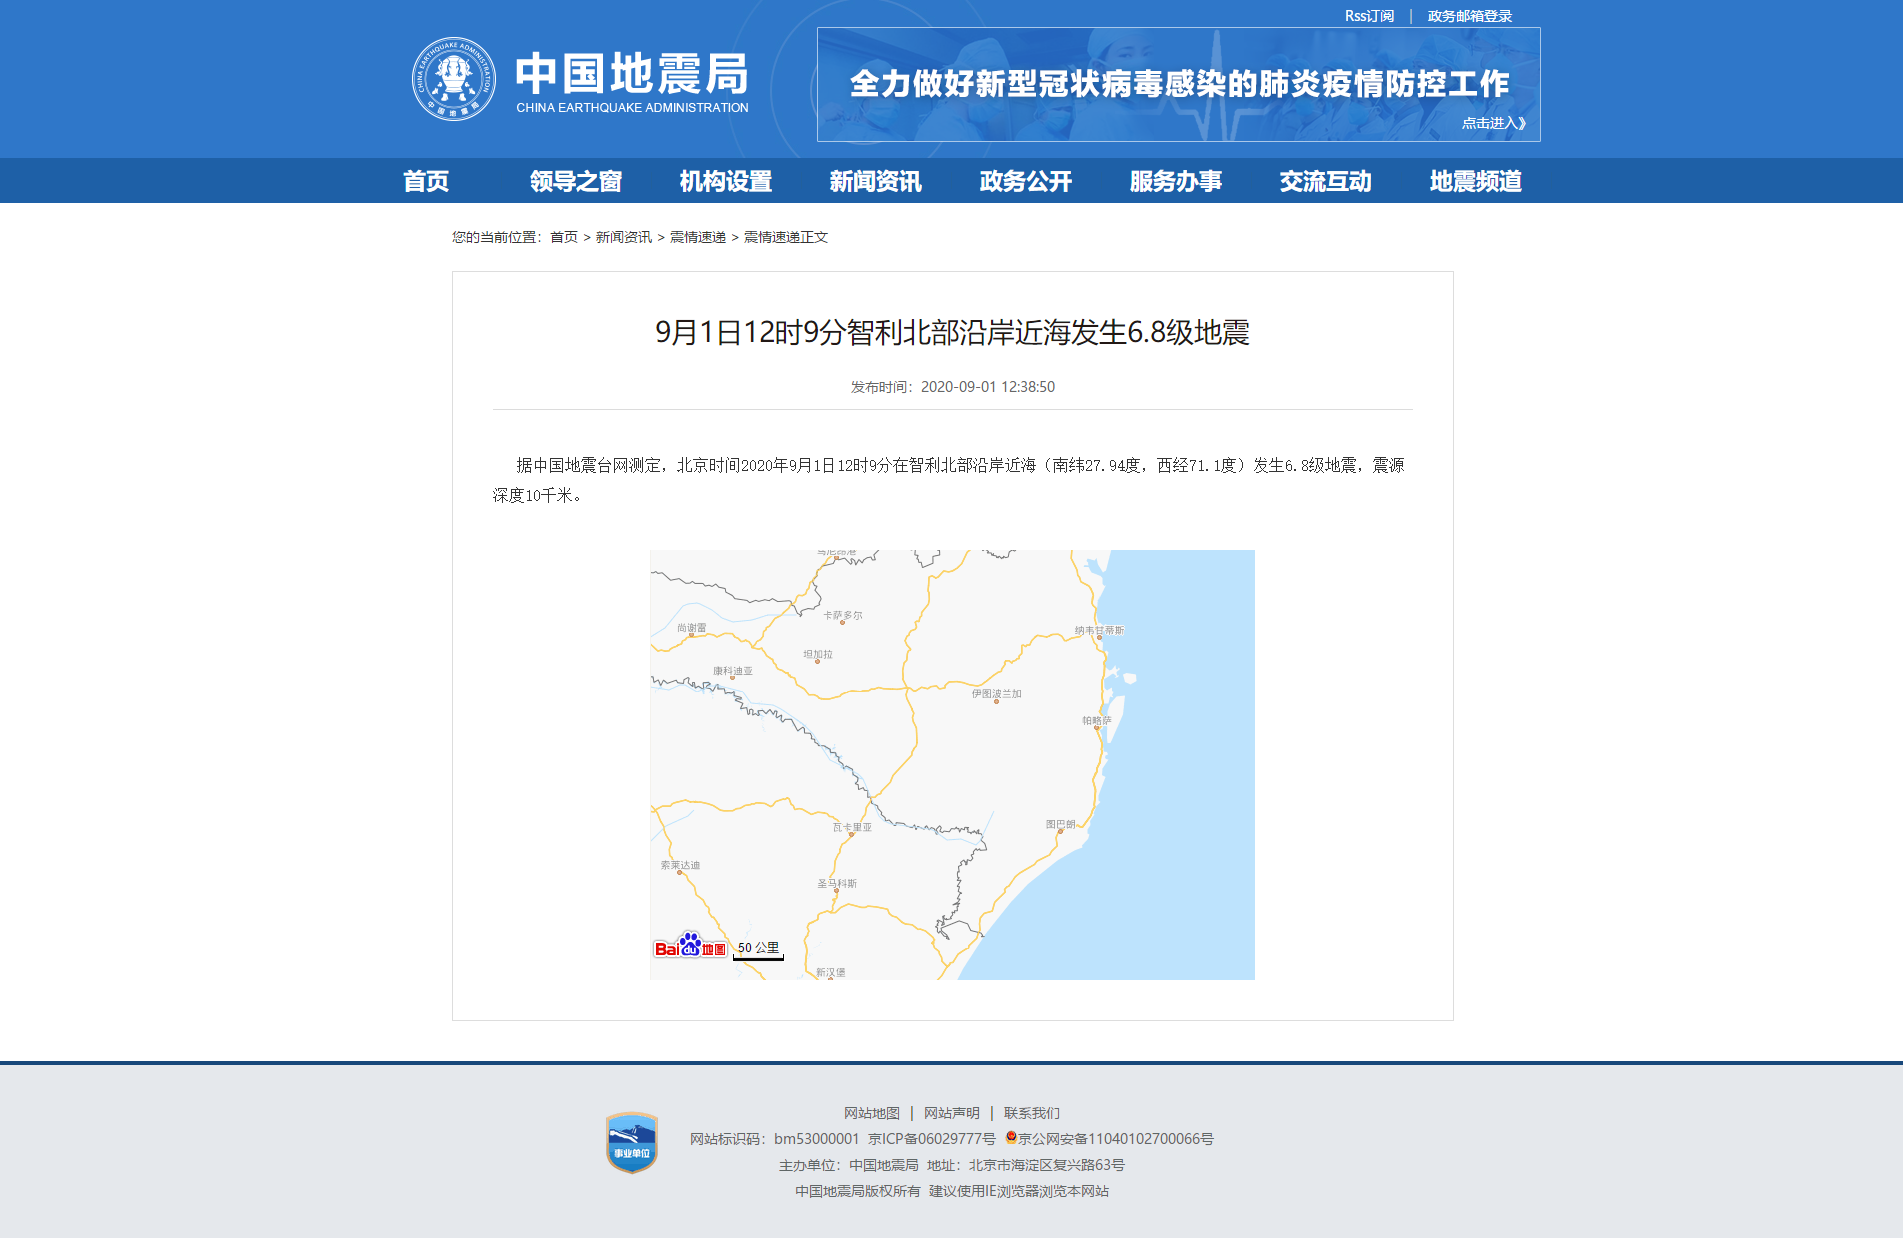This screenshot has height=1238, width=1903.
Task: Open the 地震频道 navigation menu item
Action: (1474, 181)
